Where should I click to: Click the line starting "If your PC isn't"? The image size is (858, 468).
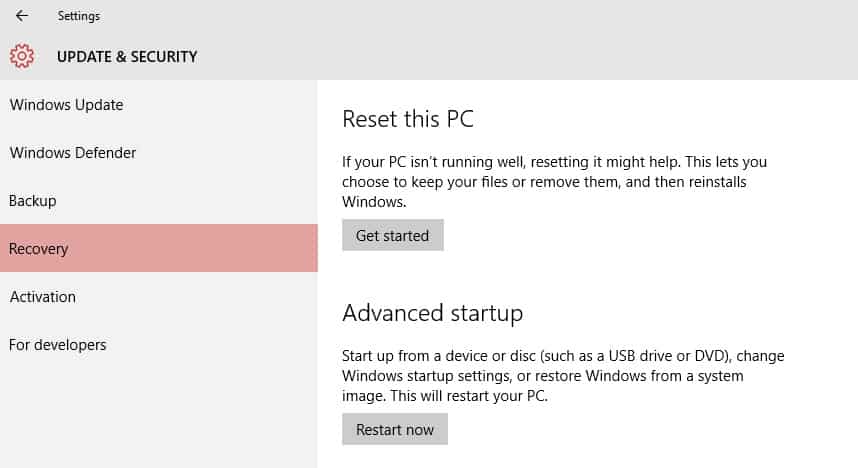(x=554, y=162)
